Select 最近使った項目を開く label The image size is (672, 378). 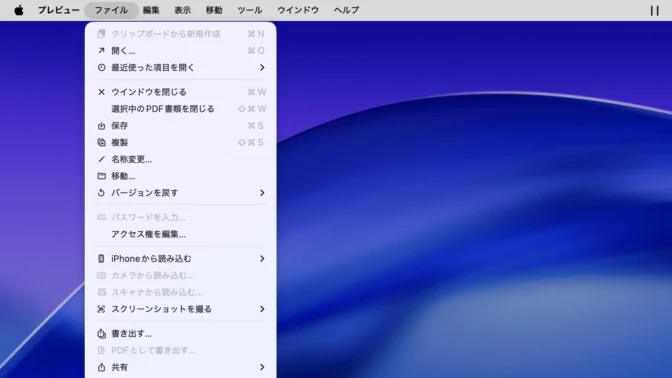153,67
